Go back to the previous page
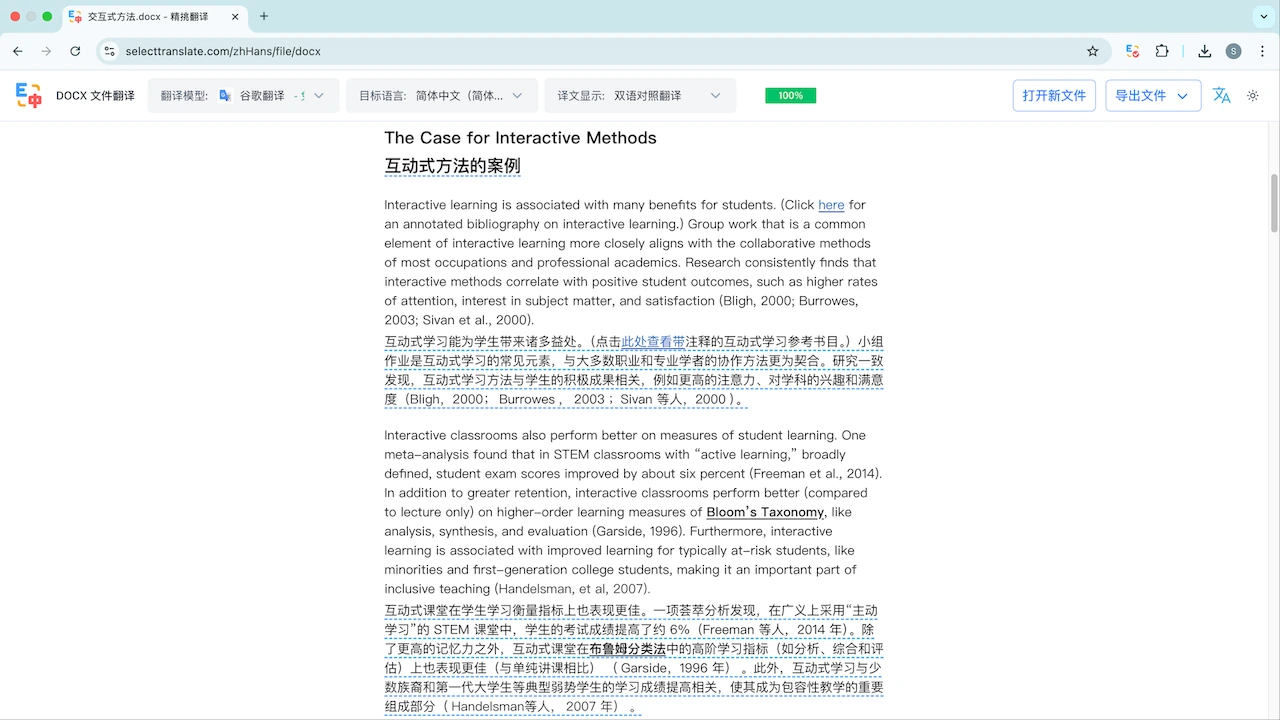The width and height of the screenshot is (1280, 720). (x=18, y=51)
